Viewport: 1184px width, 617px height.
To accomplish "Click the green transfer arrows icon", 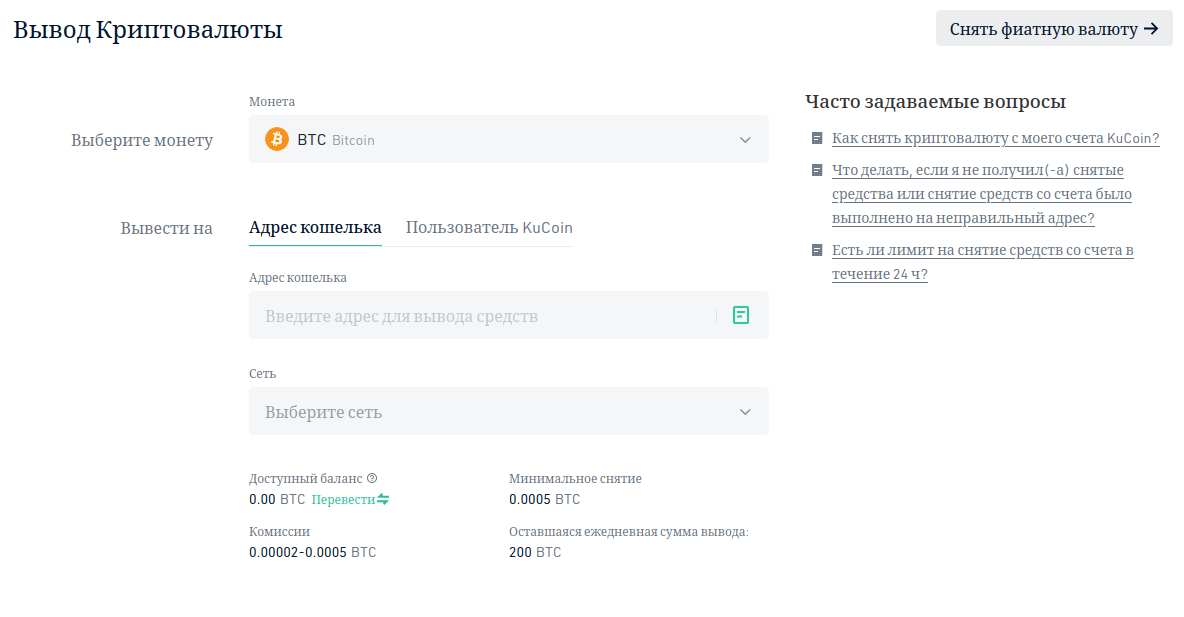I will [x=383, y=499].
